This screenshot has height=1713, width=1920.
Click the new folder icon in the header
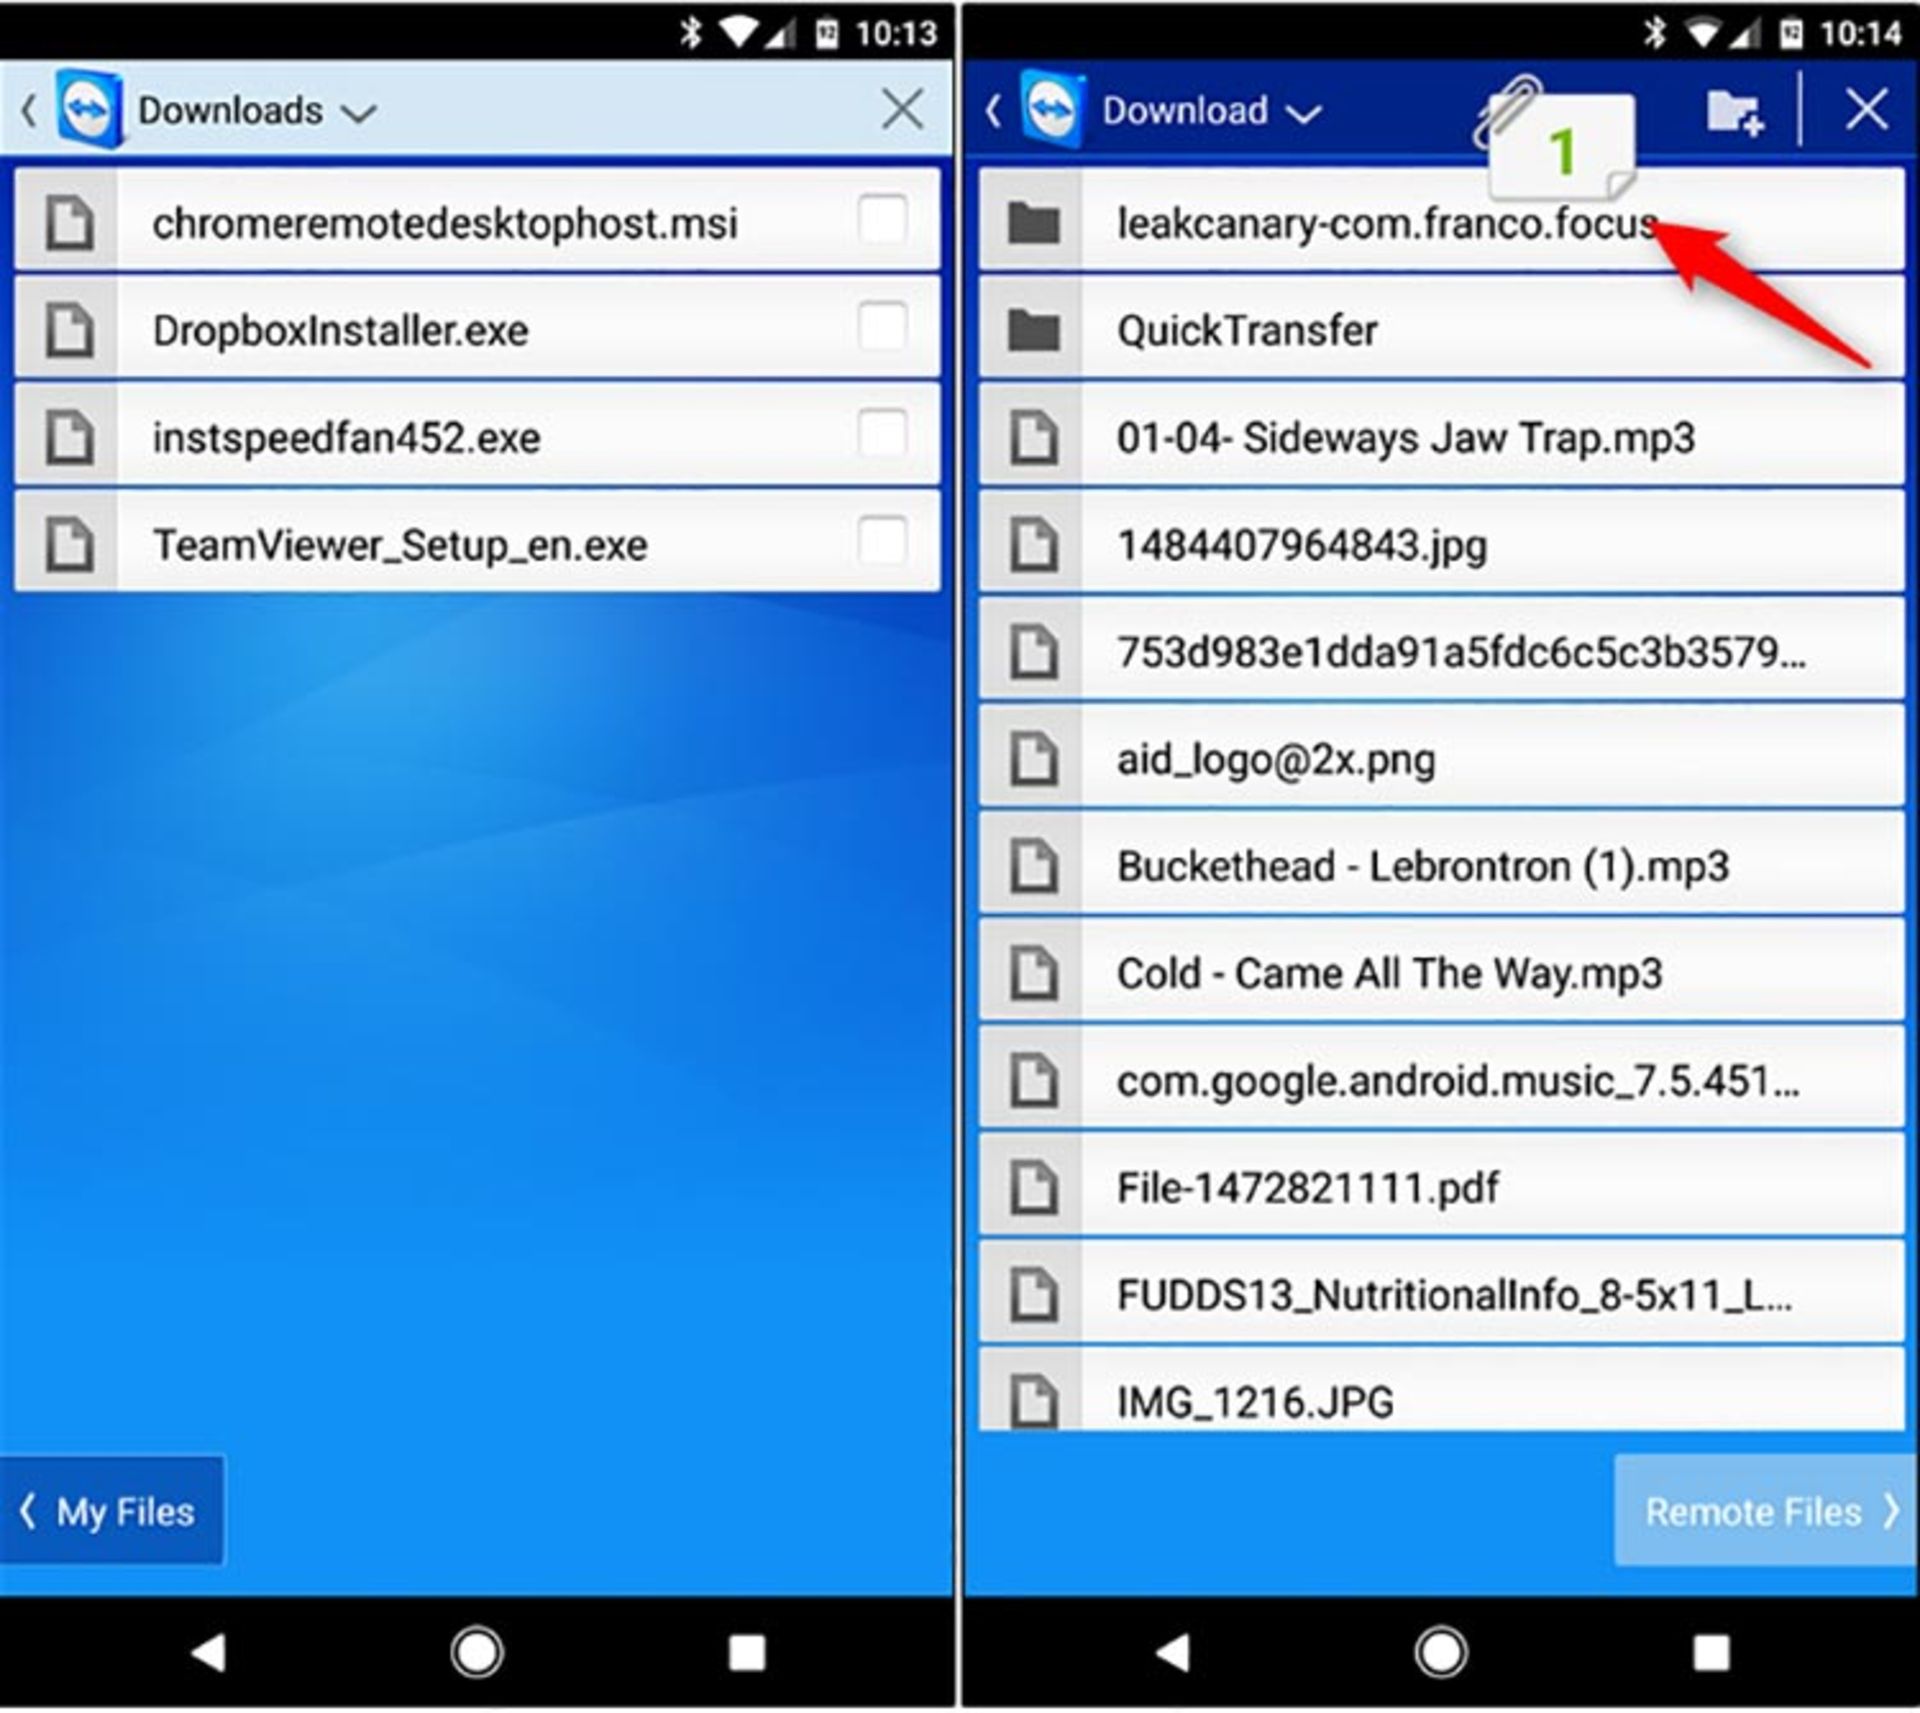tap(1734, 111)
